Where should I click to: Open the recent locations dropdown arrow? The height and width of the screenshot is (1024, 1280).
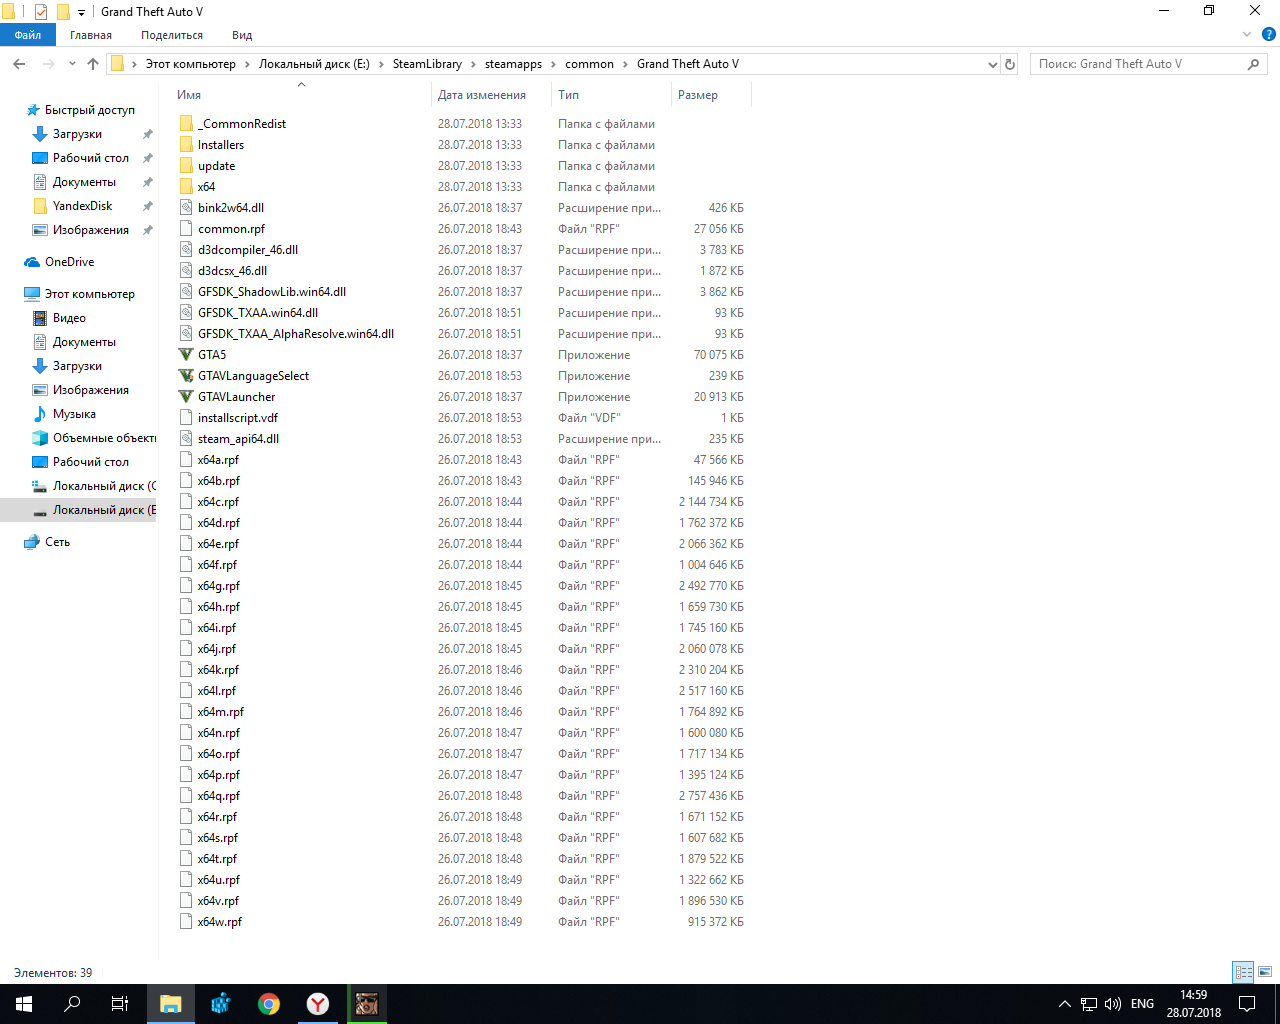(72, 64)
